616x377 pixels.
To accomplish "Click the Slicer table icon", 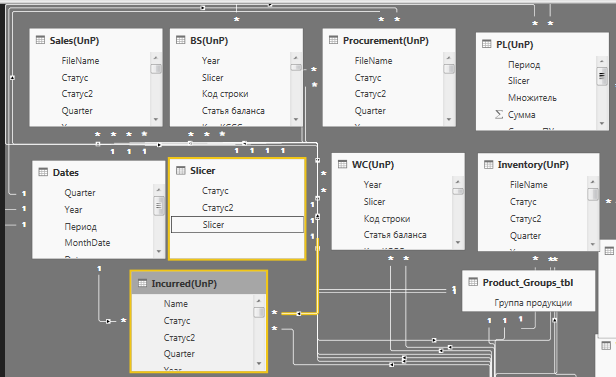I will pos(181,170).
